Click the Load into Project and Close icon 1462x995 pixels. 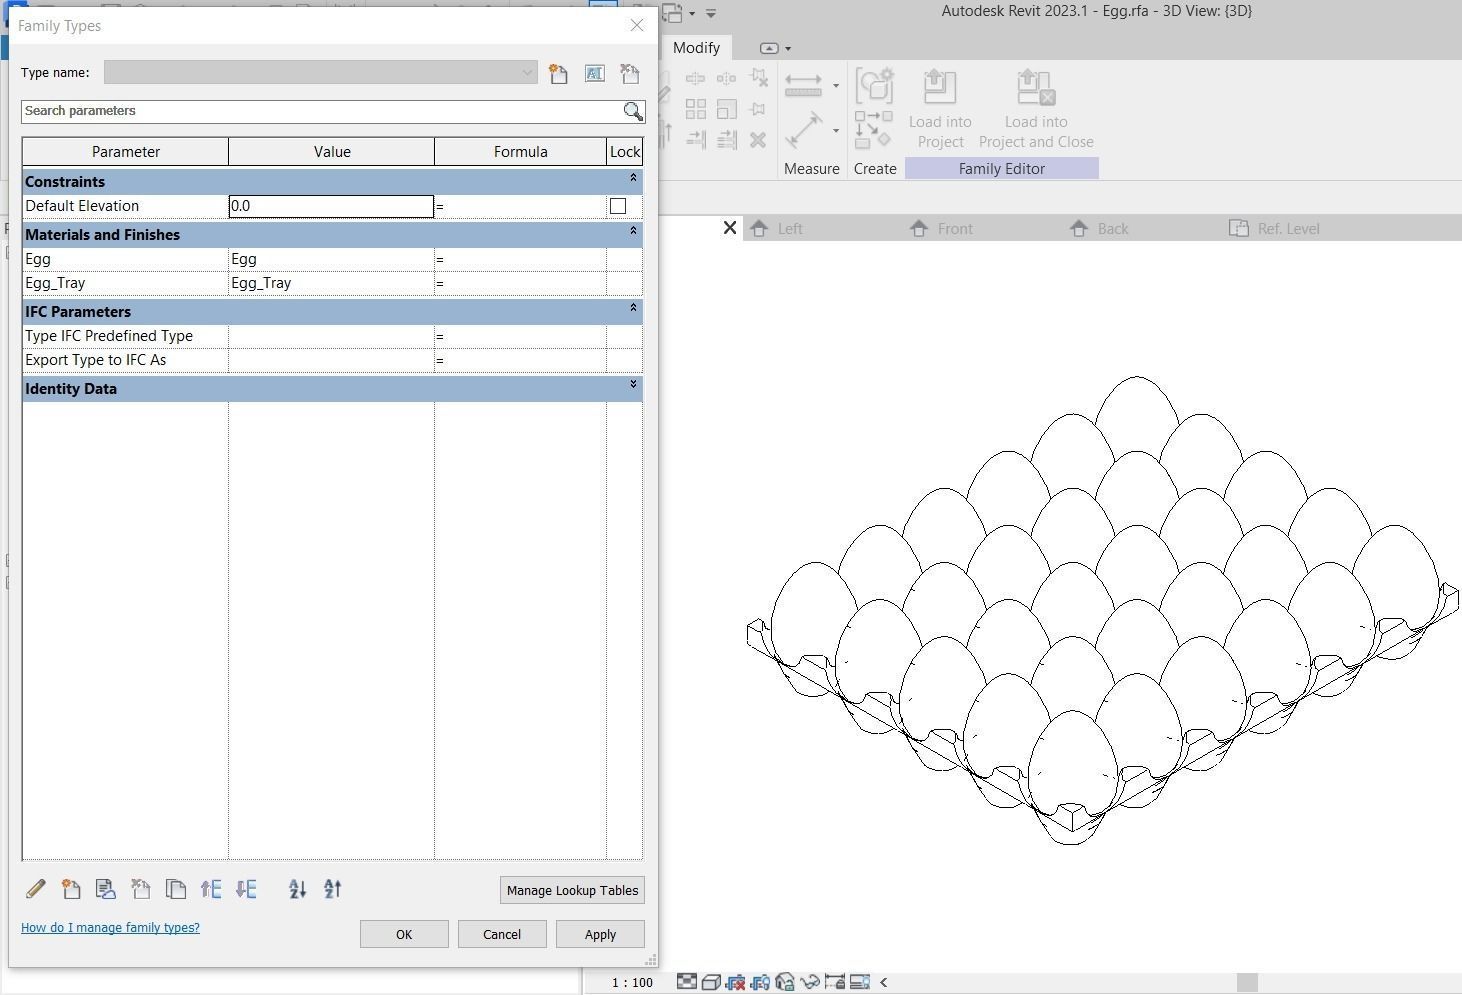[1036, 86]
